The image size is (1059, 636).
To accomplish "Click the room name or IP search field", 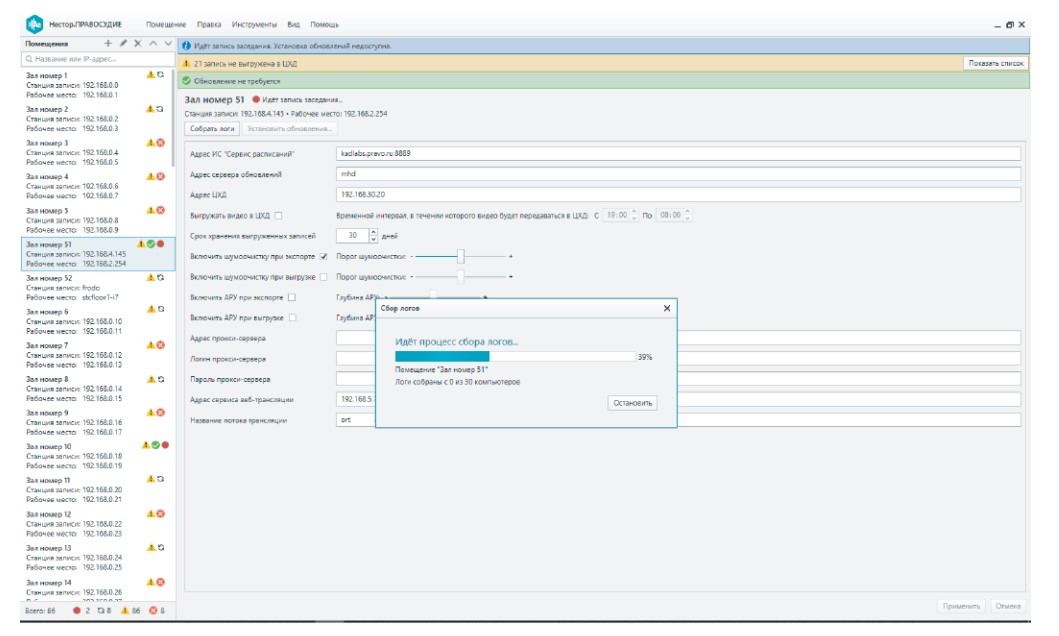I will (98, 59).
